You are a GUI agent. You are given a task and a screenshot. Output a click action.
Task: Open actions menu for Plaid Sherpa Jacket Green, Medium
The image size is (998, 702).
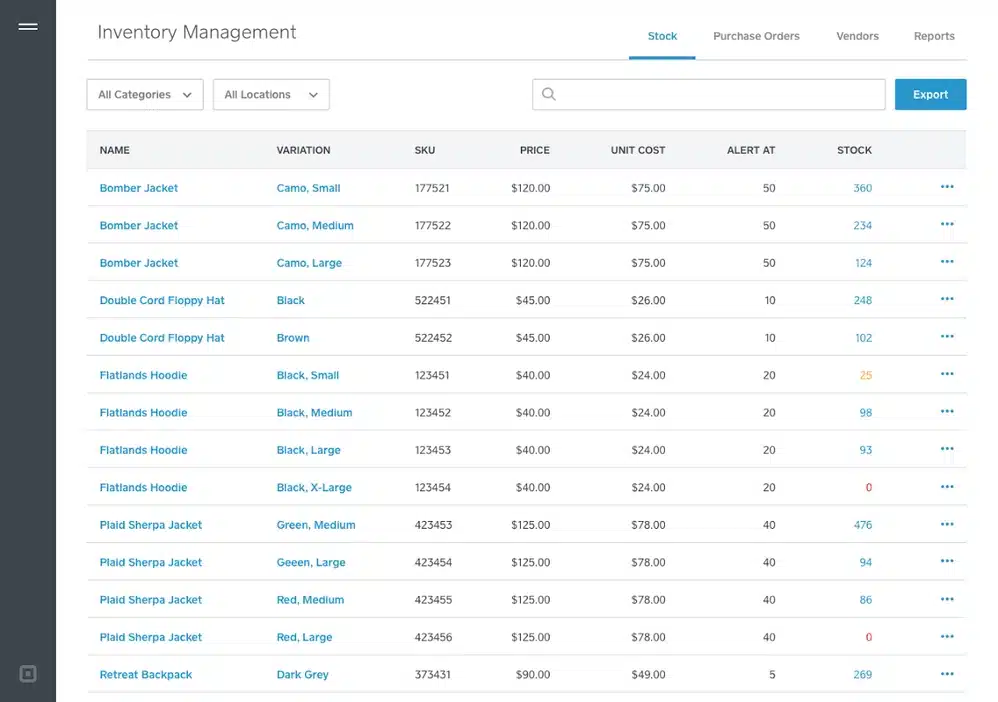coord(946,525)
